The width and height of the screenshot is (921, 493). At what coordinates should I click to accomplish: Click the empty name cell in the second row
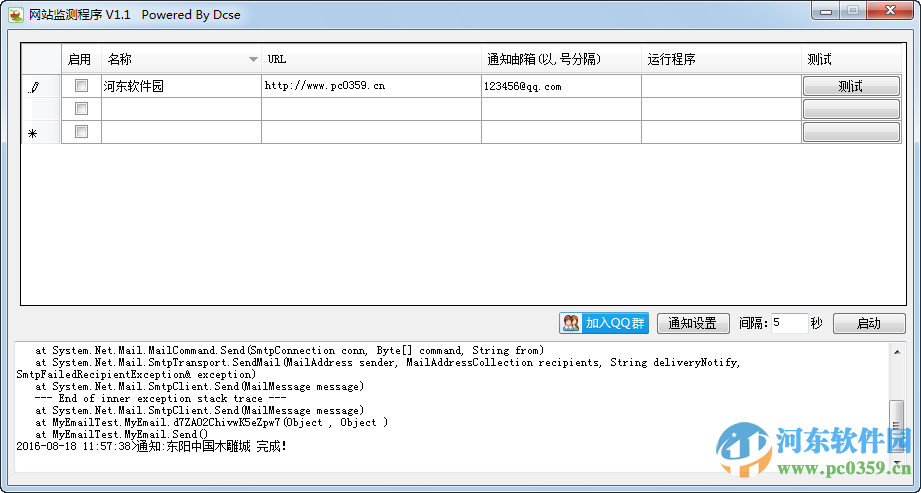181,109
